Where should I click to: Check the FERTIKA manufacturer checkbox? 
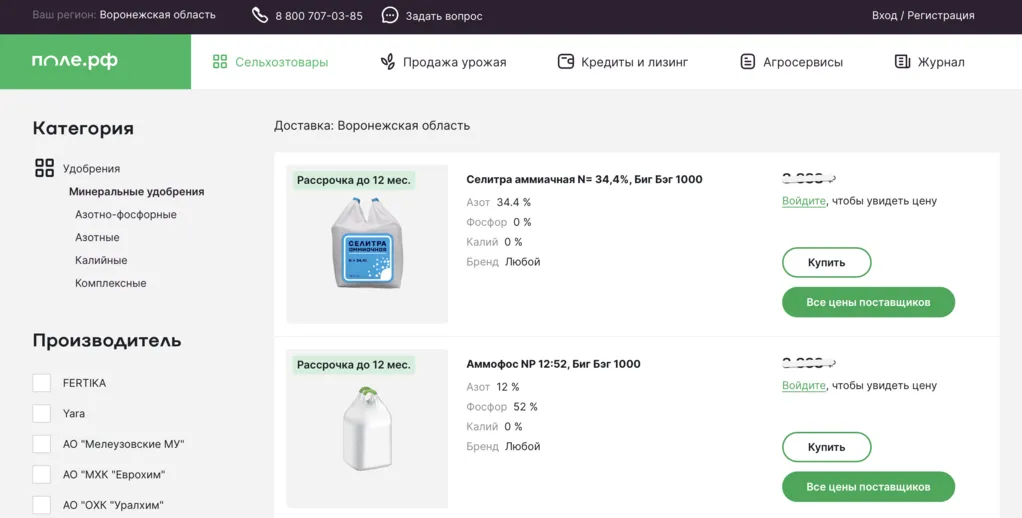pyautogui.click(x=41, y=383)
